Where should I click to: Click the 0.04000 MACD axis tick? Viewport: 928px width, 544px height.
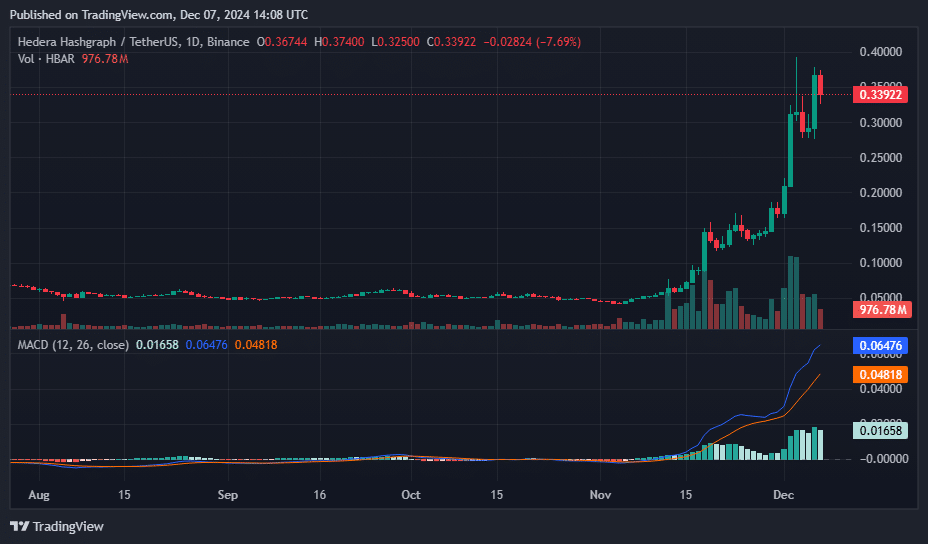(881, 389)
